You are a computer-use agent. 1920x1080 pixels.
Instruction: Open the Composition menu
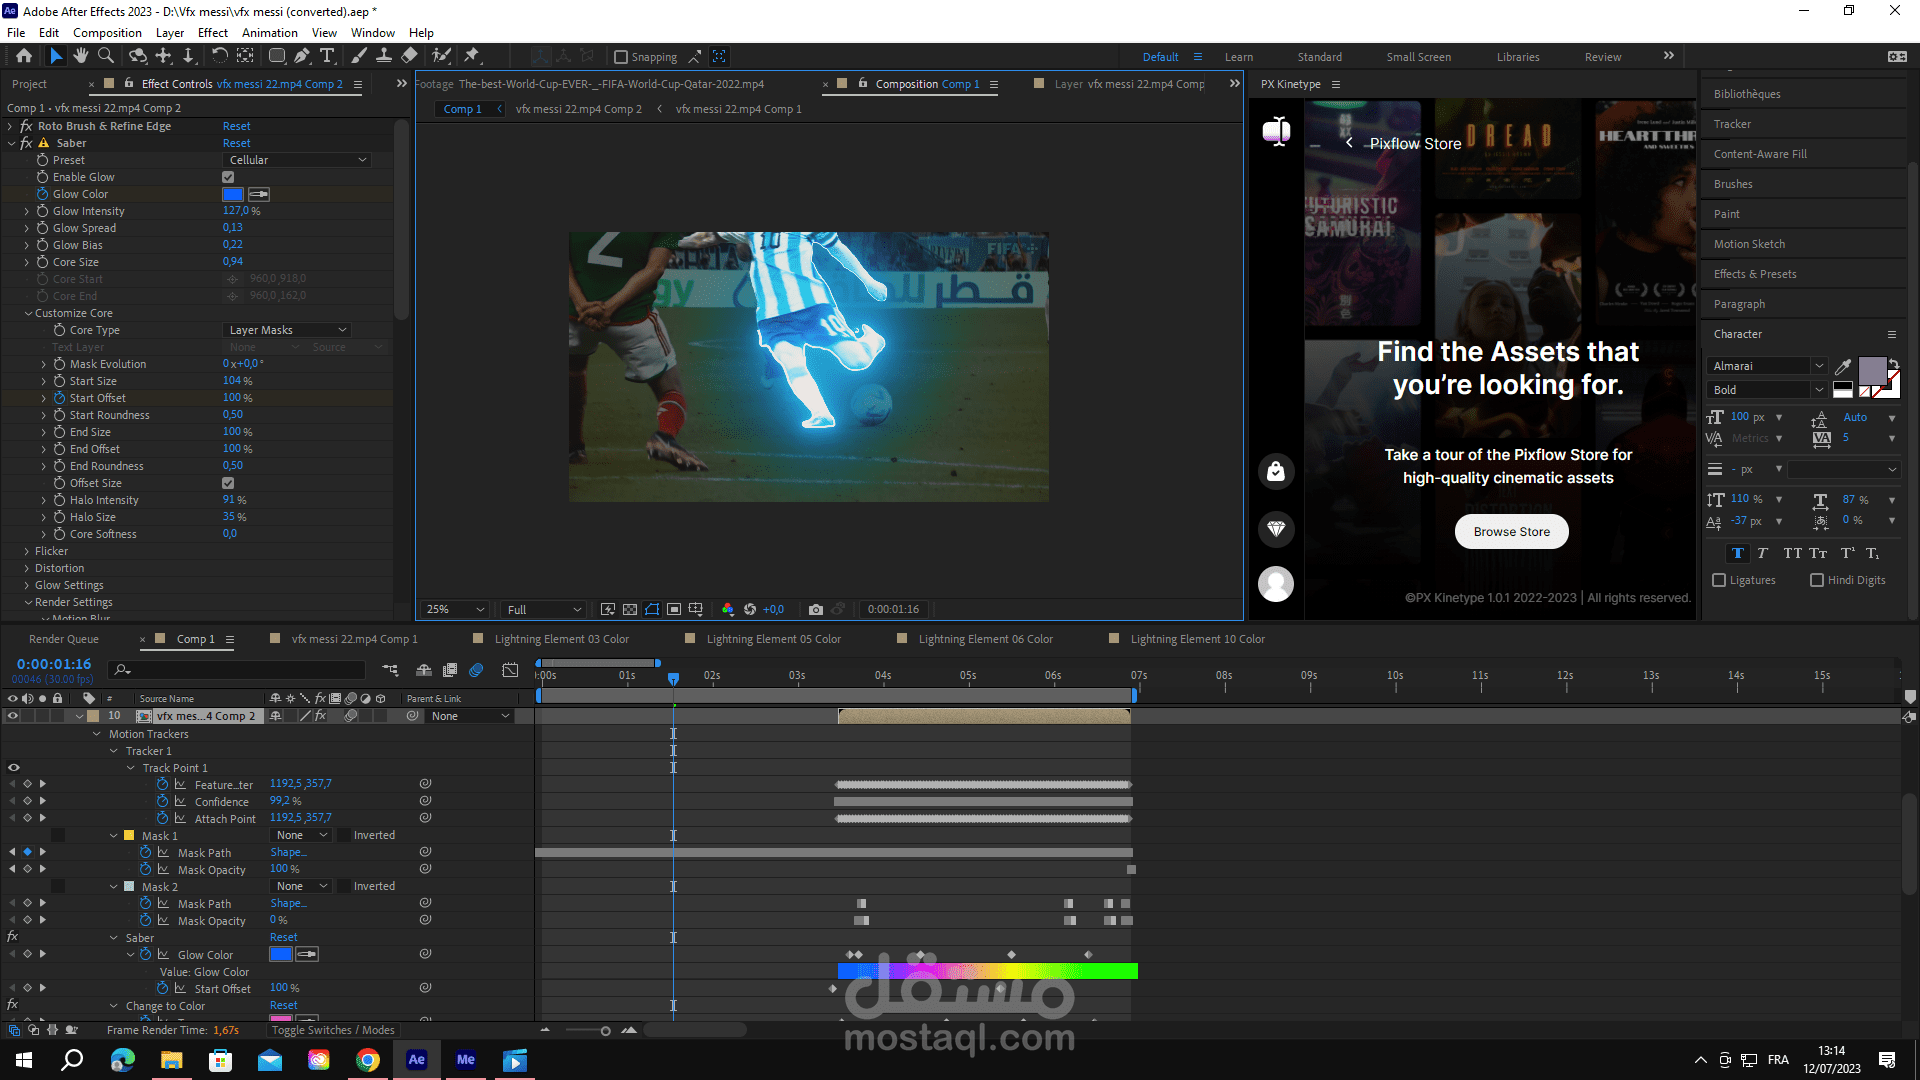click(107, 32)
